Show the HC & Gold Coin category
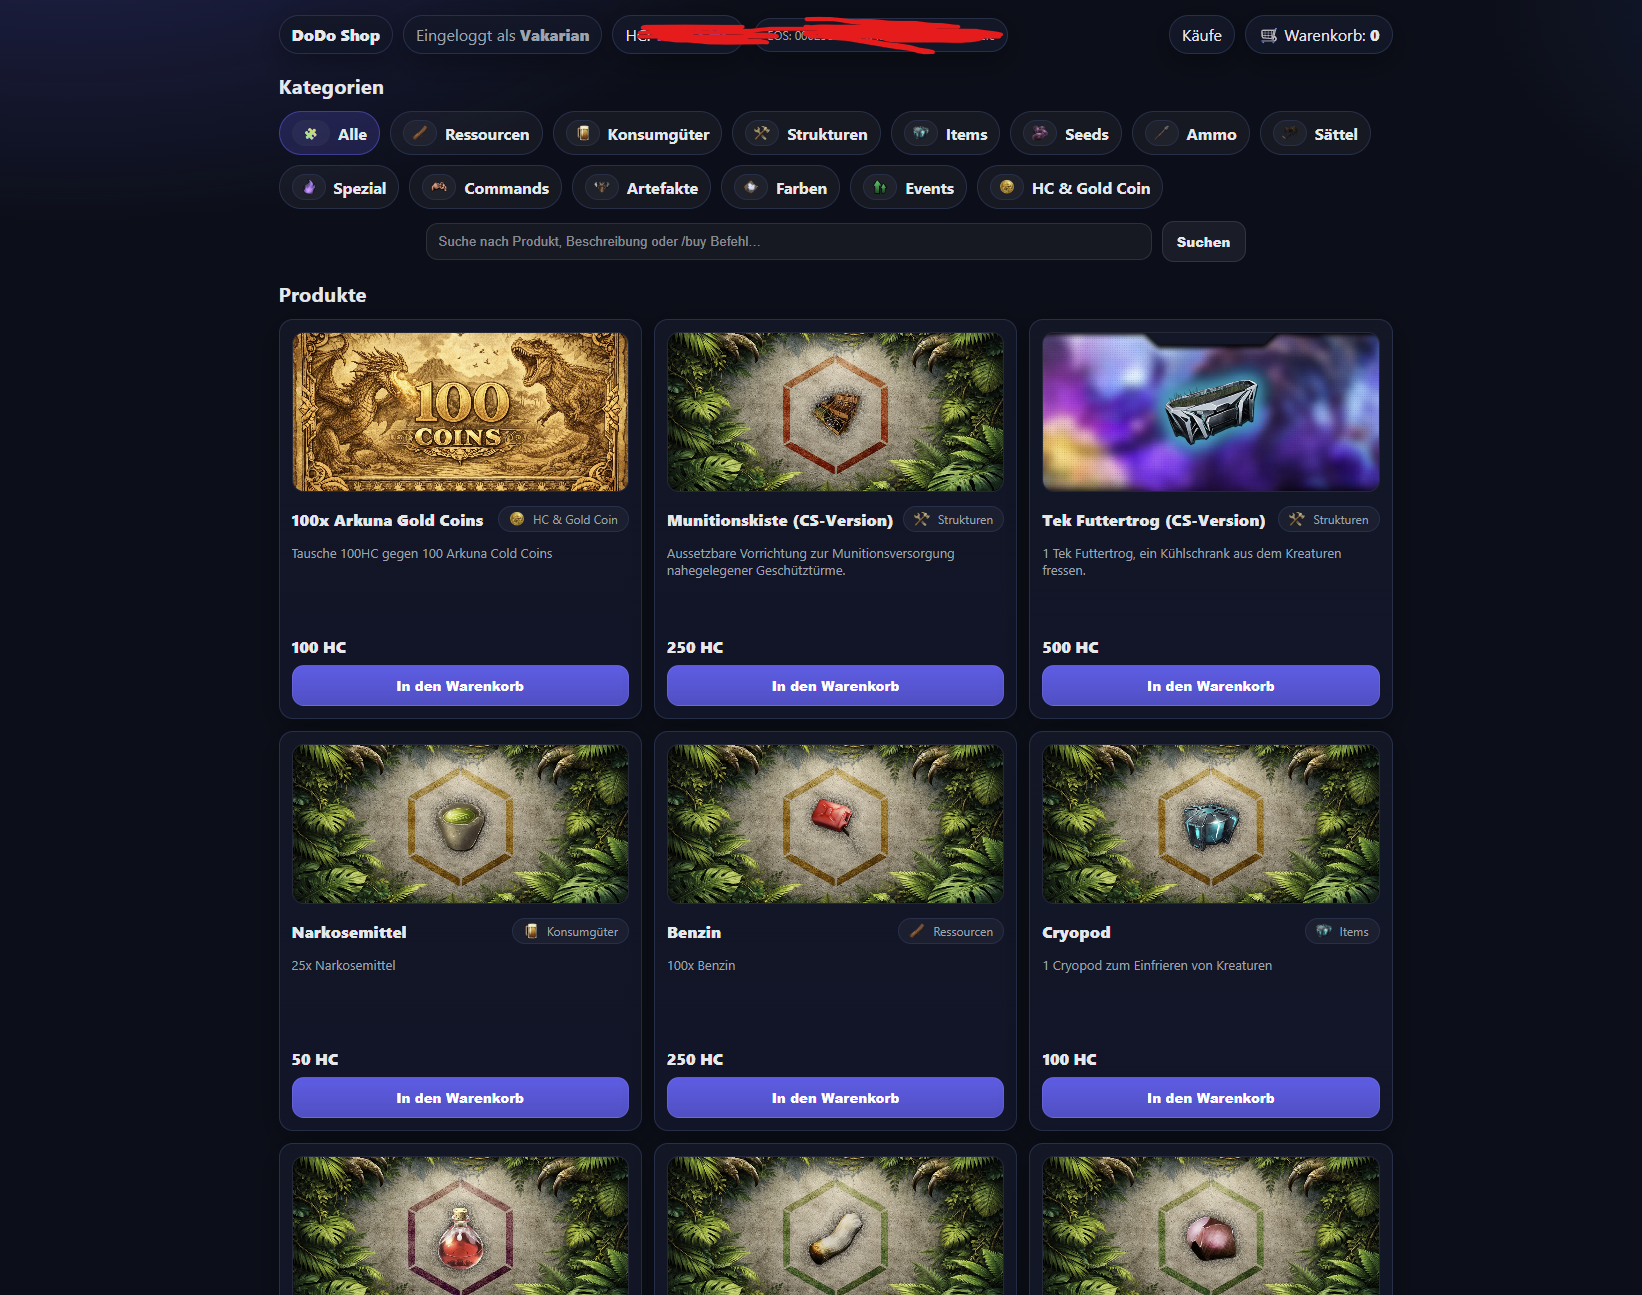The image size is (1642, 1295). pos(1070,188)
